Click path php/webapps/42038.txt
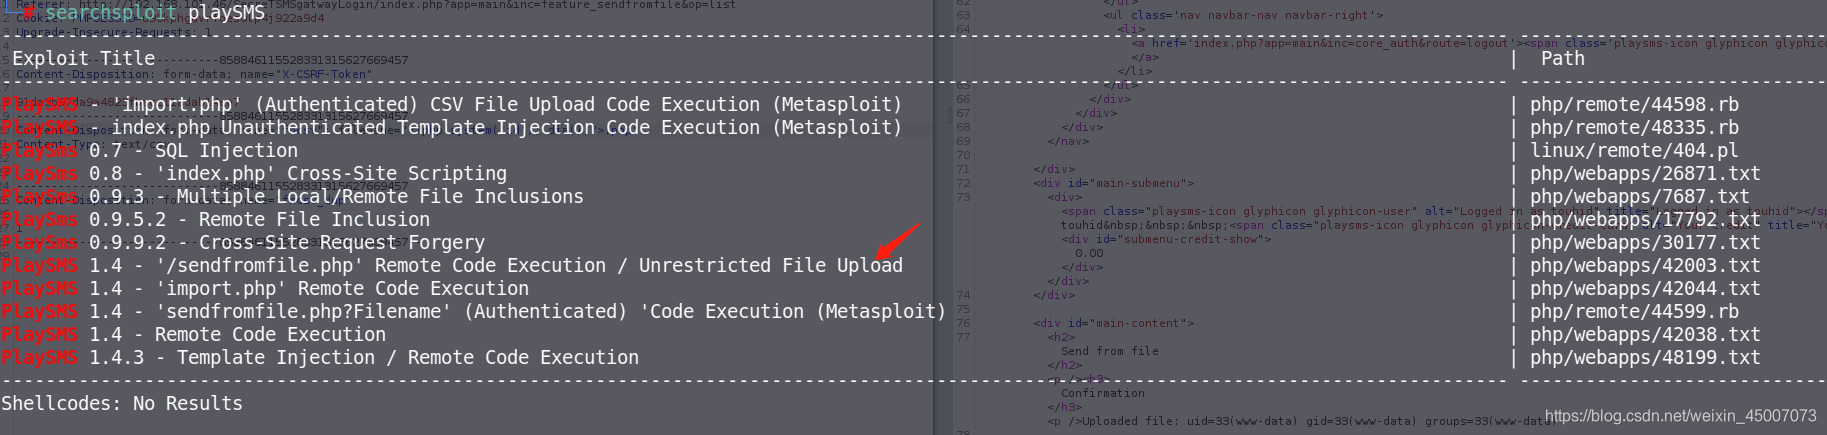This screenshot has width=1827, height=435. 1645,334
